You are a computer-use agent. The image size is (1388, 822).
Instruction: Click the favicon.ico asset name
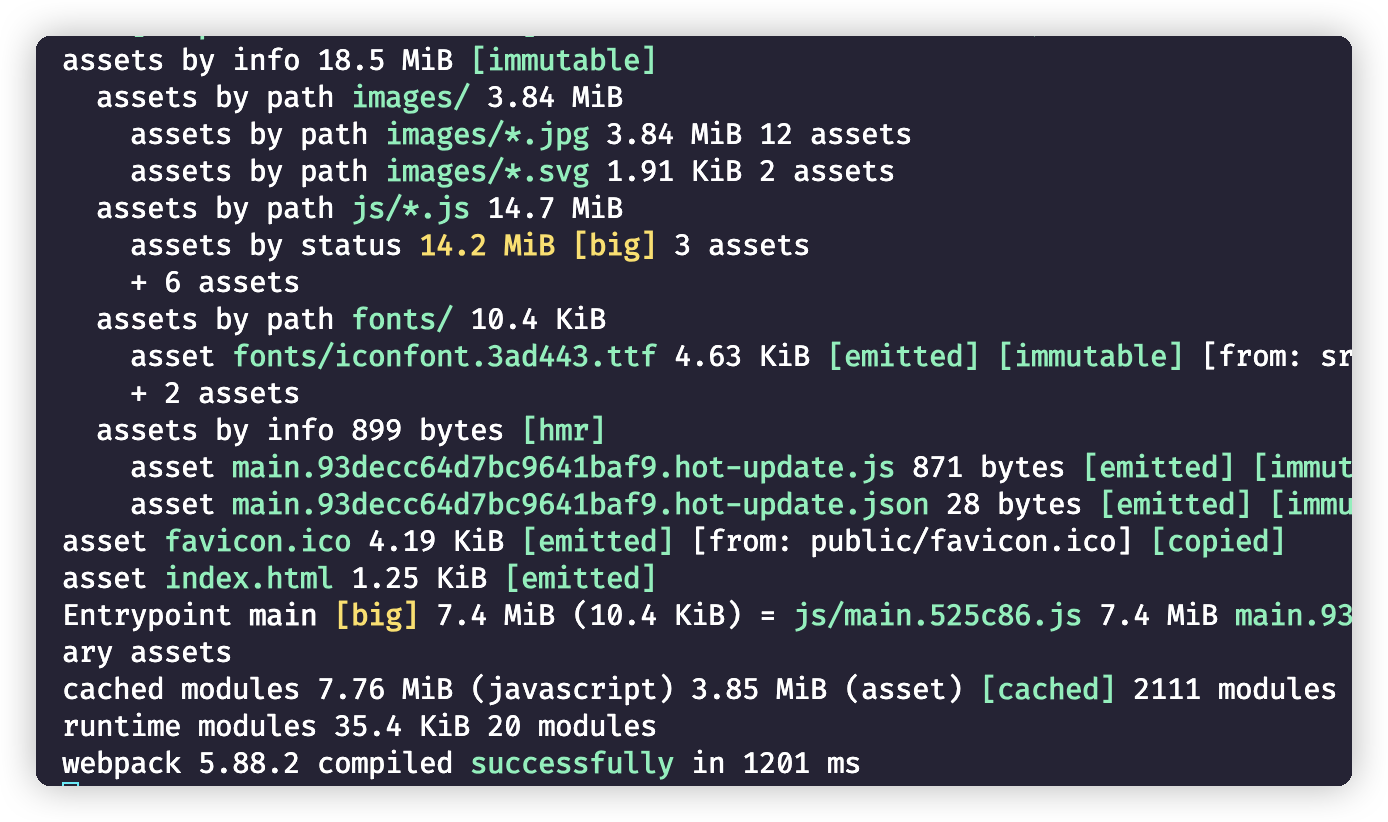pyautogui.click(x=258, y=541)
